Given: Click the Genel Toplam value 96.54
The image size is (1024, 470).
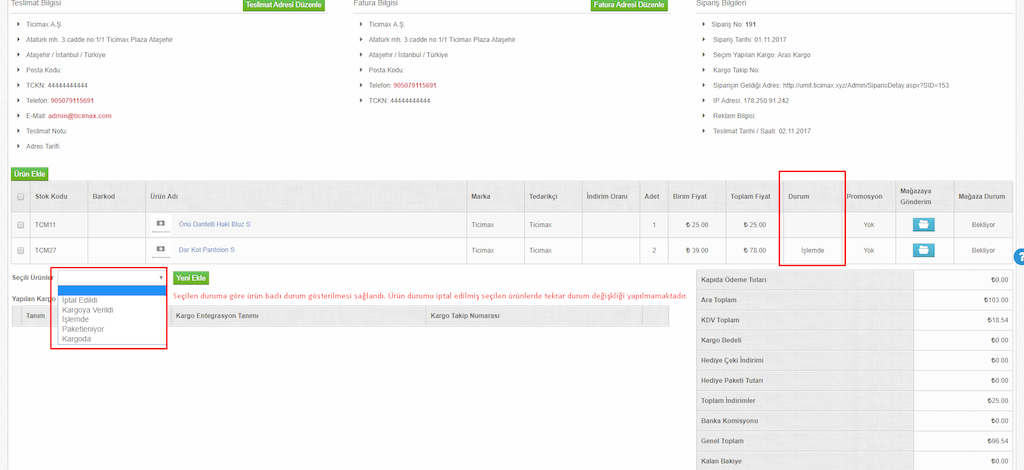Looking at the screenshot, I should click(996, 441).
